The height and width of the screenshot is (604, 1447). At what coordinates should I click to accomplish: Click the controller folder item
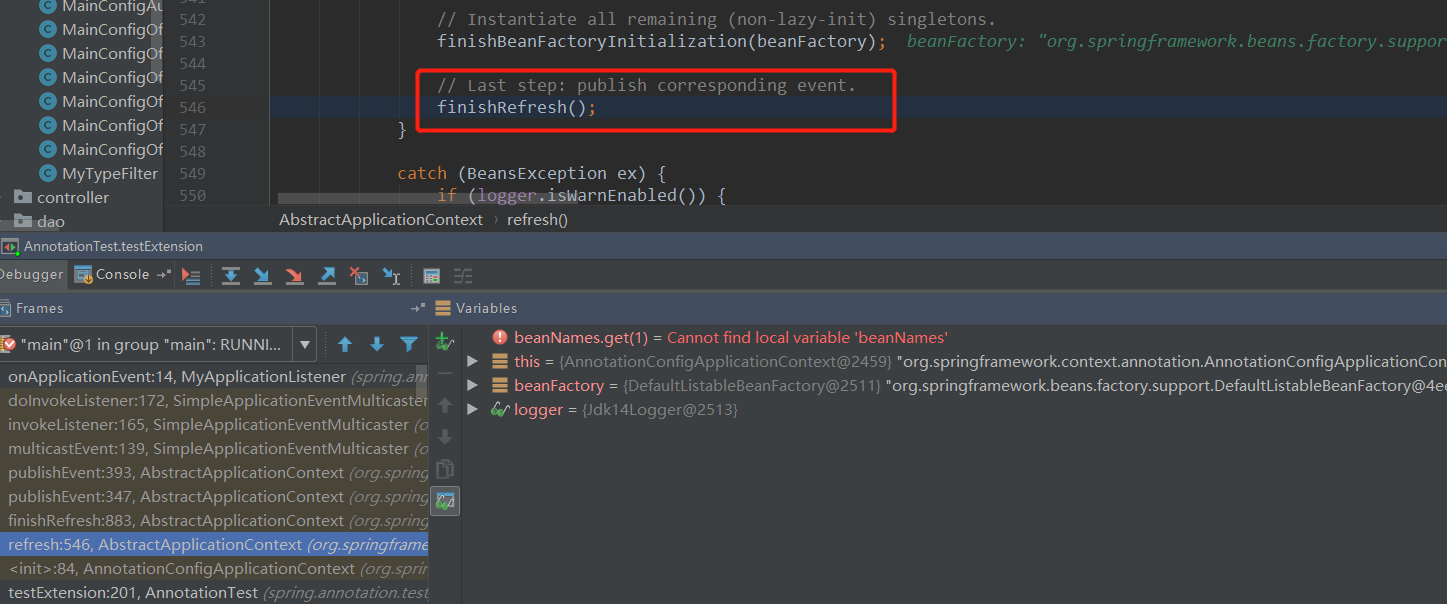[x=62, y=198]
